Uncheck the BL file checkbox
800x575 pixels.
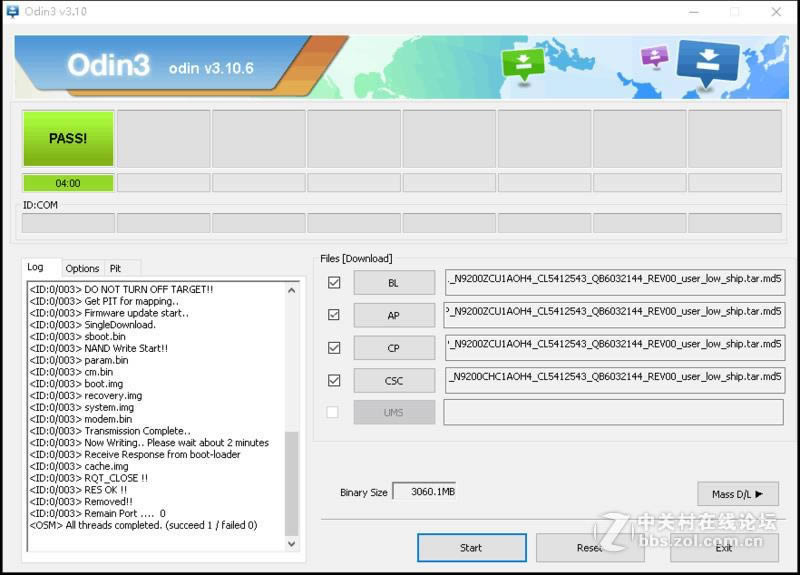(x=334, y=283)
